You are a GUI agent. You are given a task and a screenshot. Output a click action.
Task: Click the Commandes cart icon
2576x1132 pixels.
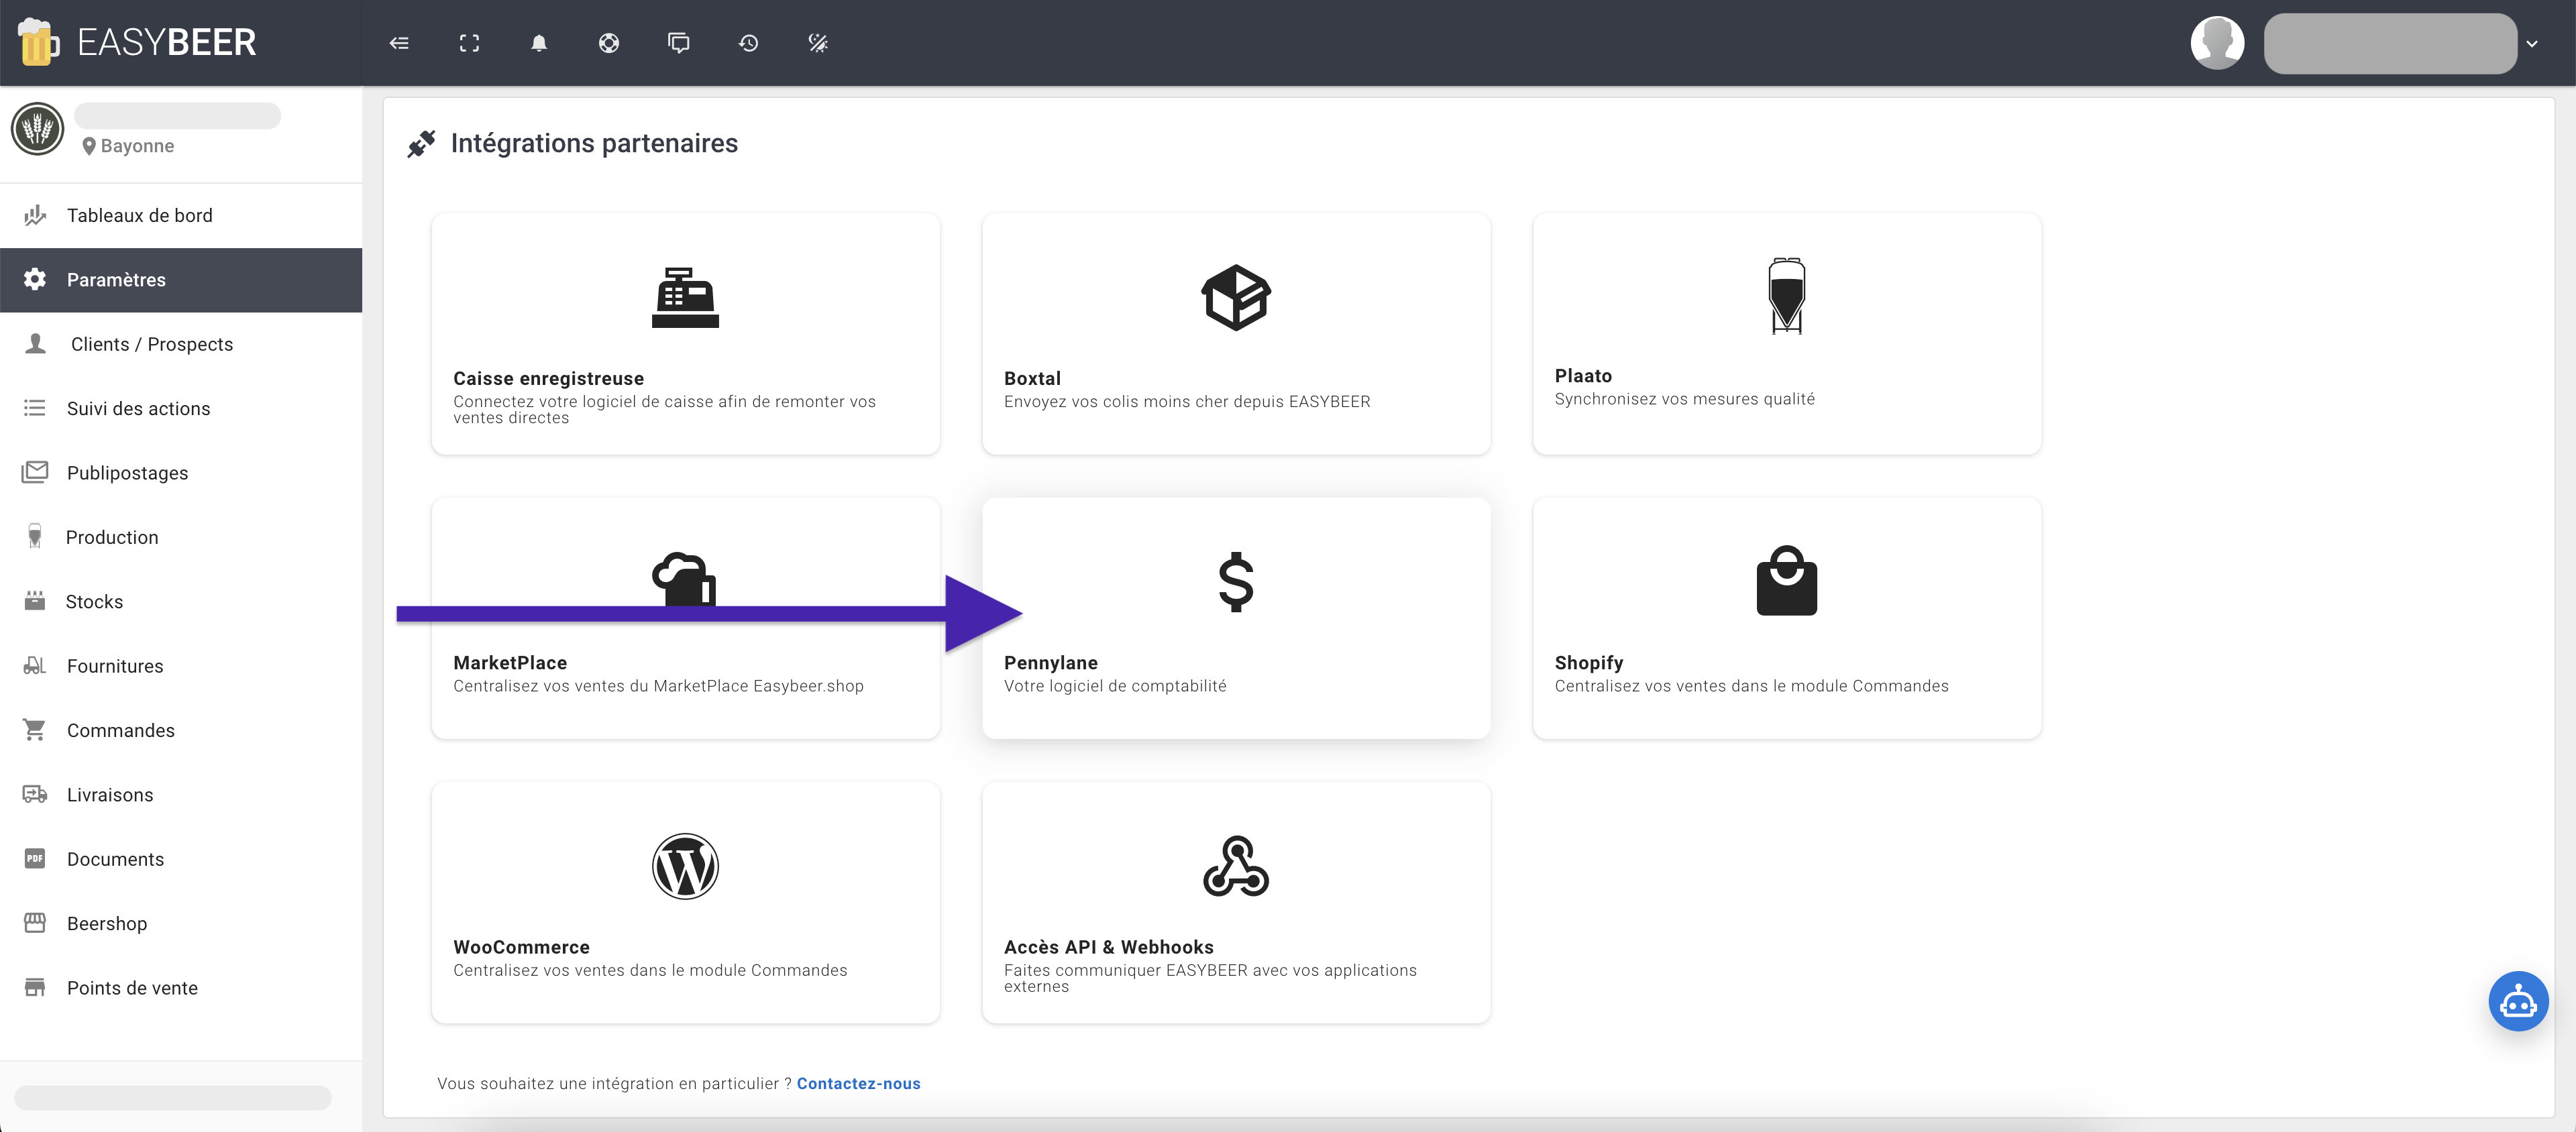click(x=35, y=730)
